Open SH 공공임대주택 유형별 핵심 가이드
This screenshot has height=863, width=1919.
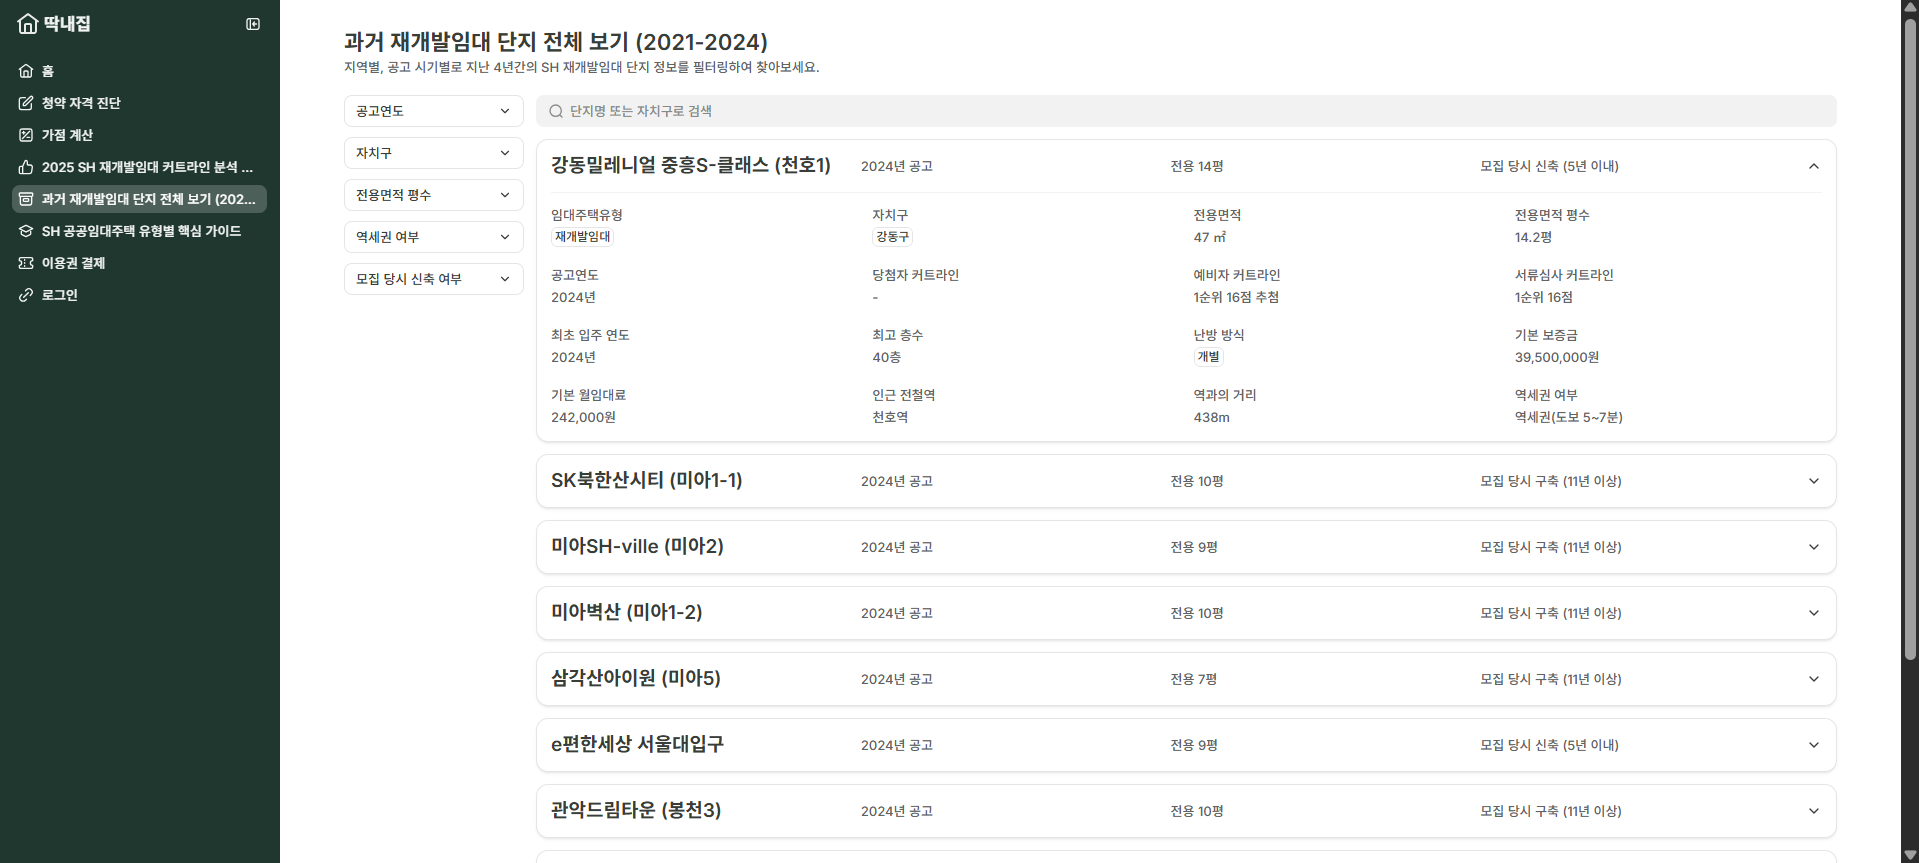click(139, 231)
